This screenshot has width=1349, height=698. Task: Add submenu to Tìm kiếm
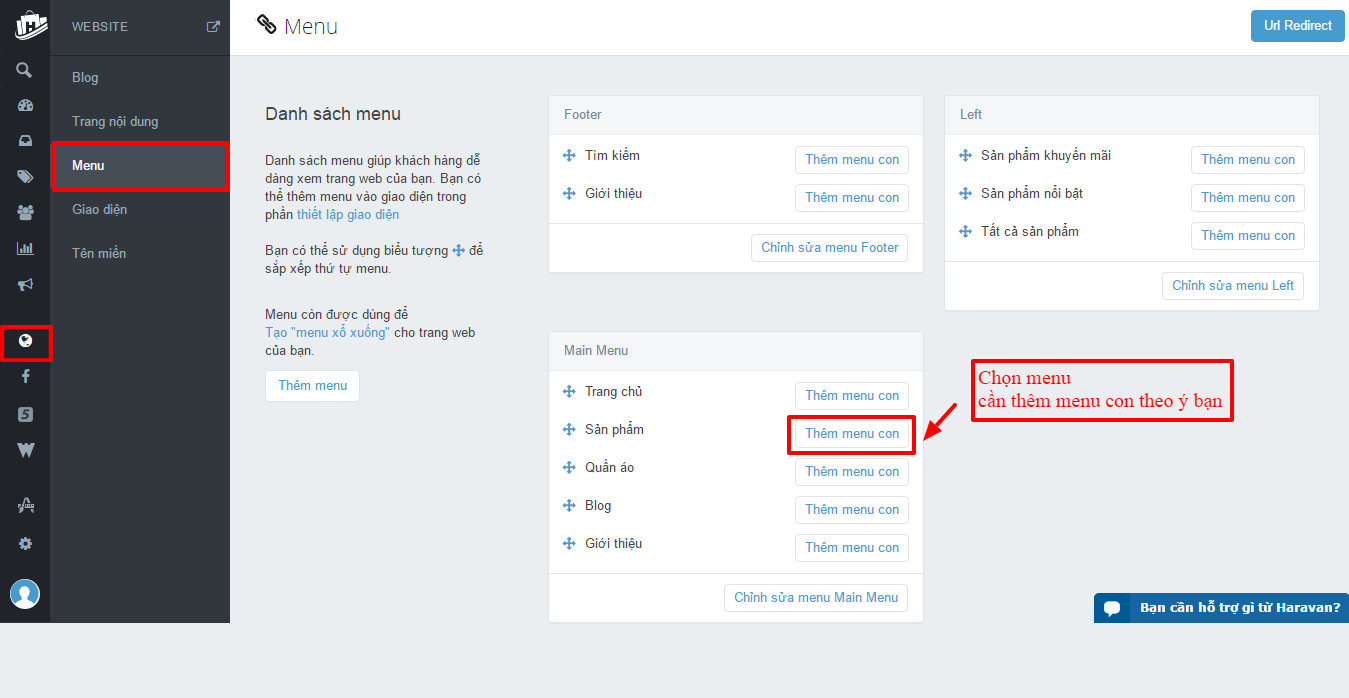tap(852, 160)
